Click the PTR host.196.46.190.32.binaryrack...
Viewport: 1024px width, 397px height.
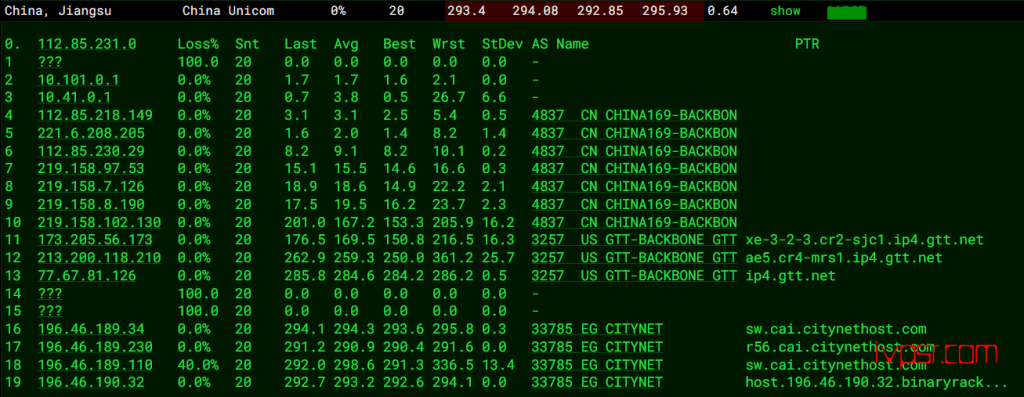click(x=877, y=382)
